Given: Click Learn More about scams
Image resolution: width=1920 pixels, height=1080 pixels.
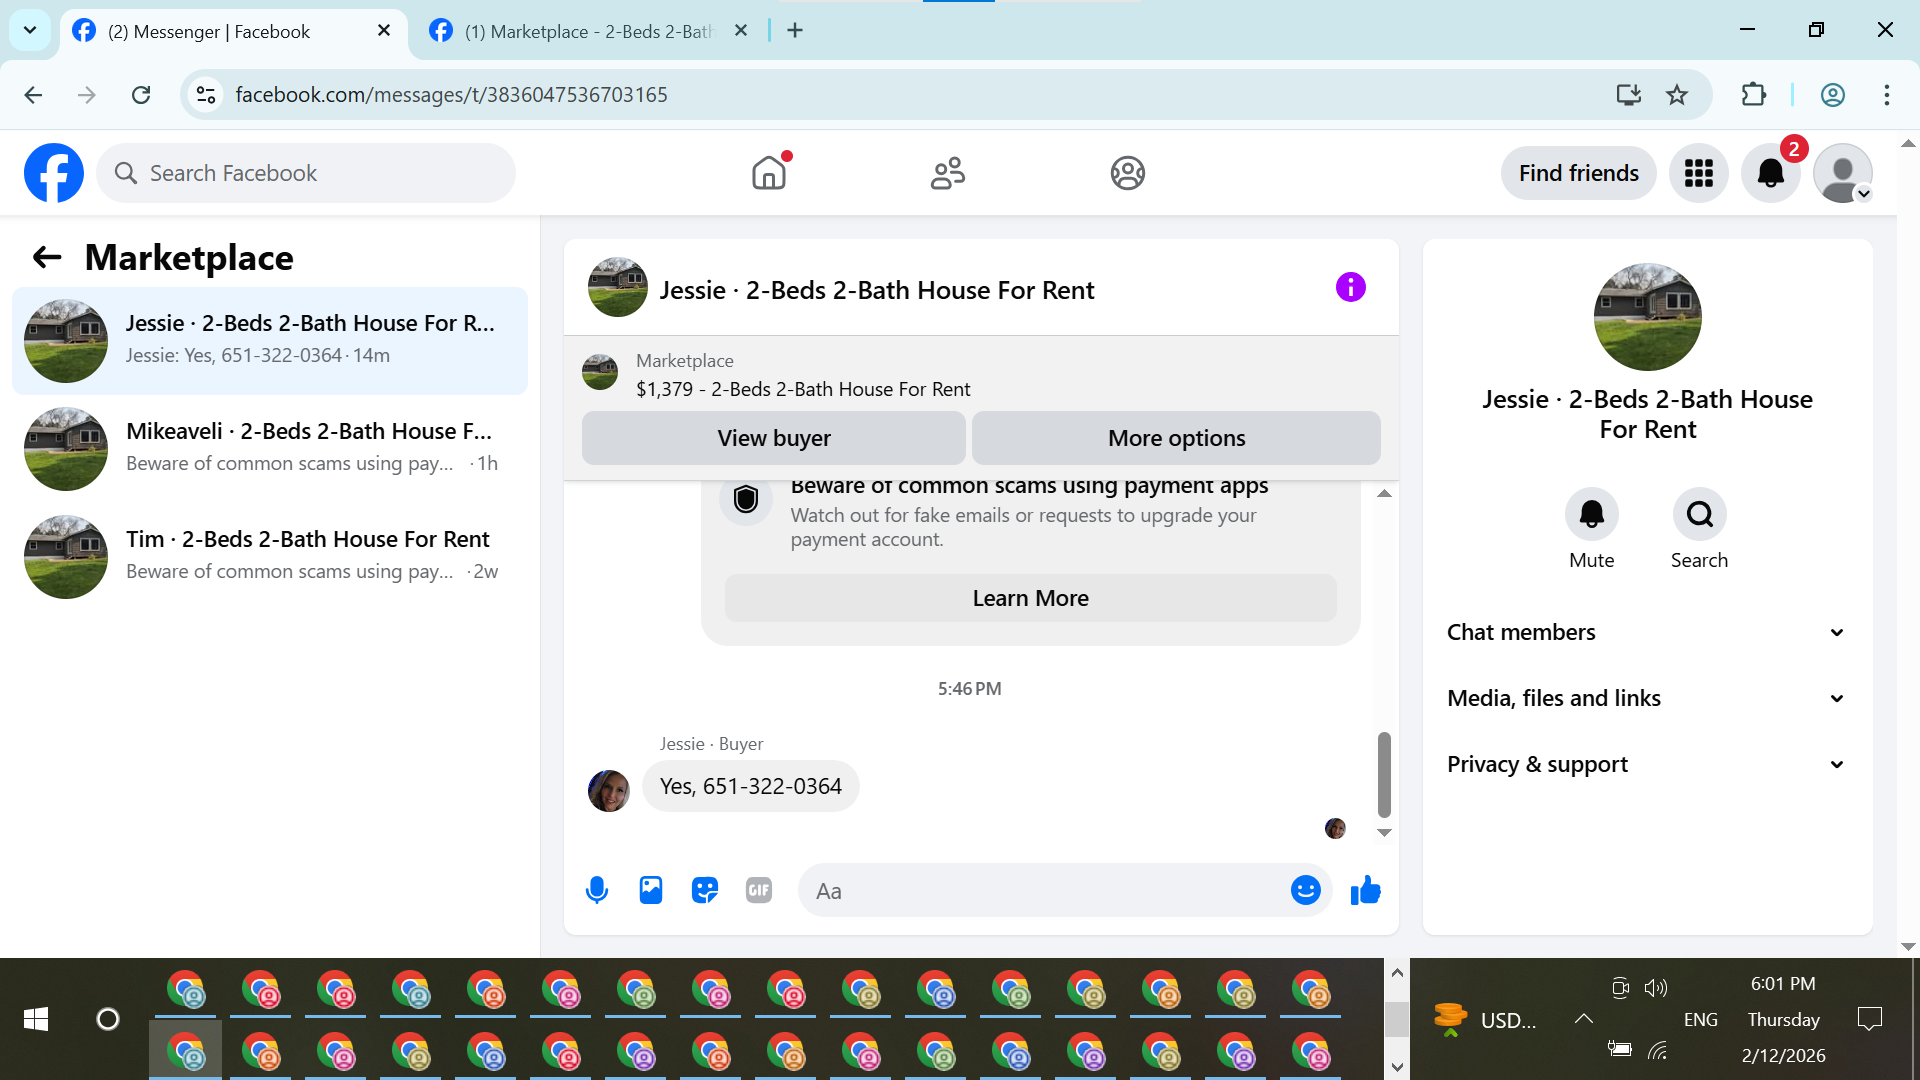Looking at the screenshot, I should (1030, 598).
